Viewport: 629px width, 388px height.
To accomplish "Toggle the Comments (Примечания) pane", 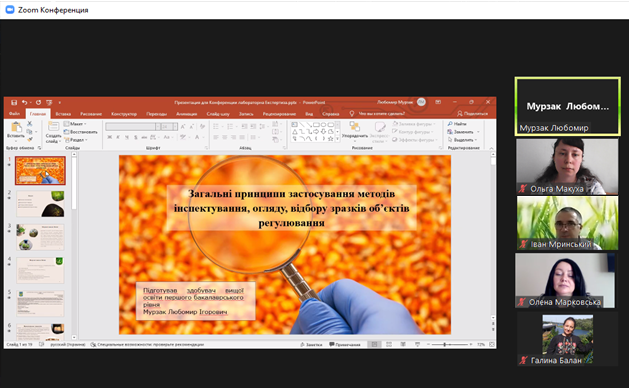I will click(345, 344).
